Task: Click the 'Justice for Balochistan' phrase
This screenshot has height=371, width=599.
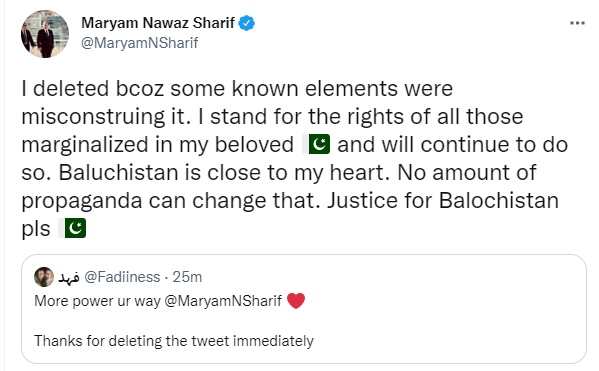Action: (443, 200)
